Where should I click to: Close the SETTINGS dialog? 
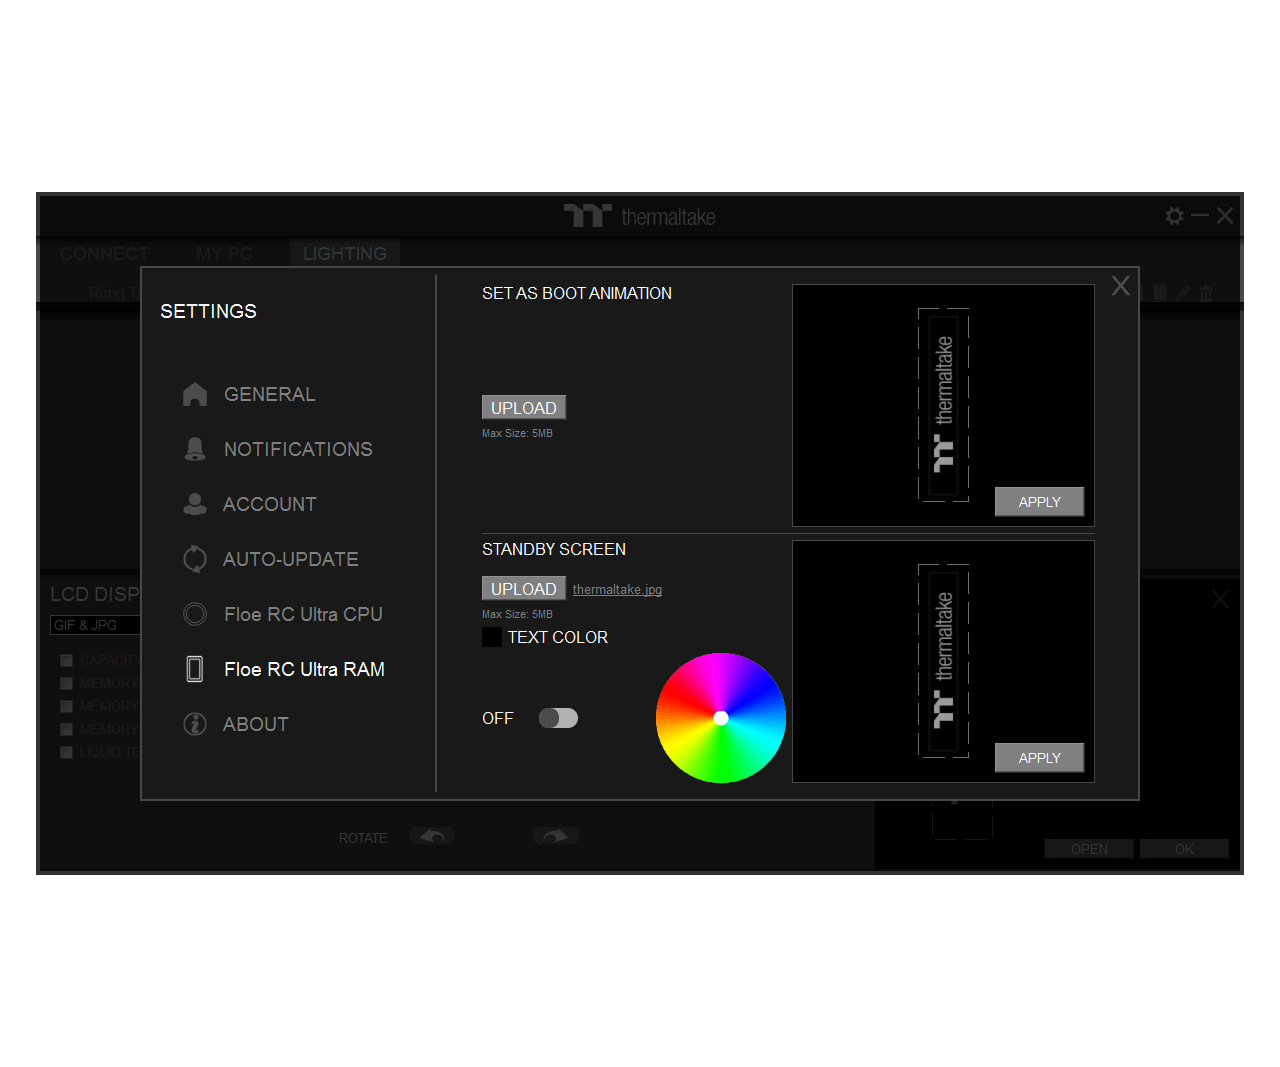(1121, 286)
